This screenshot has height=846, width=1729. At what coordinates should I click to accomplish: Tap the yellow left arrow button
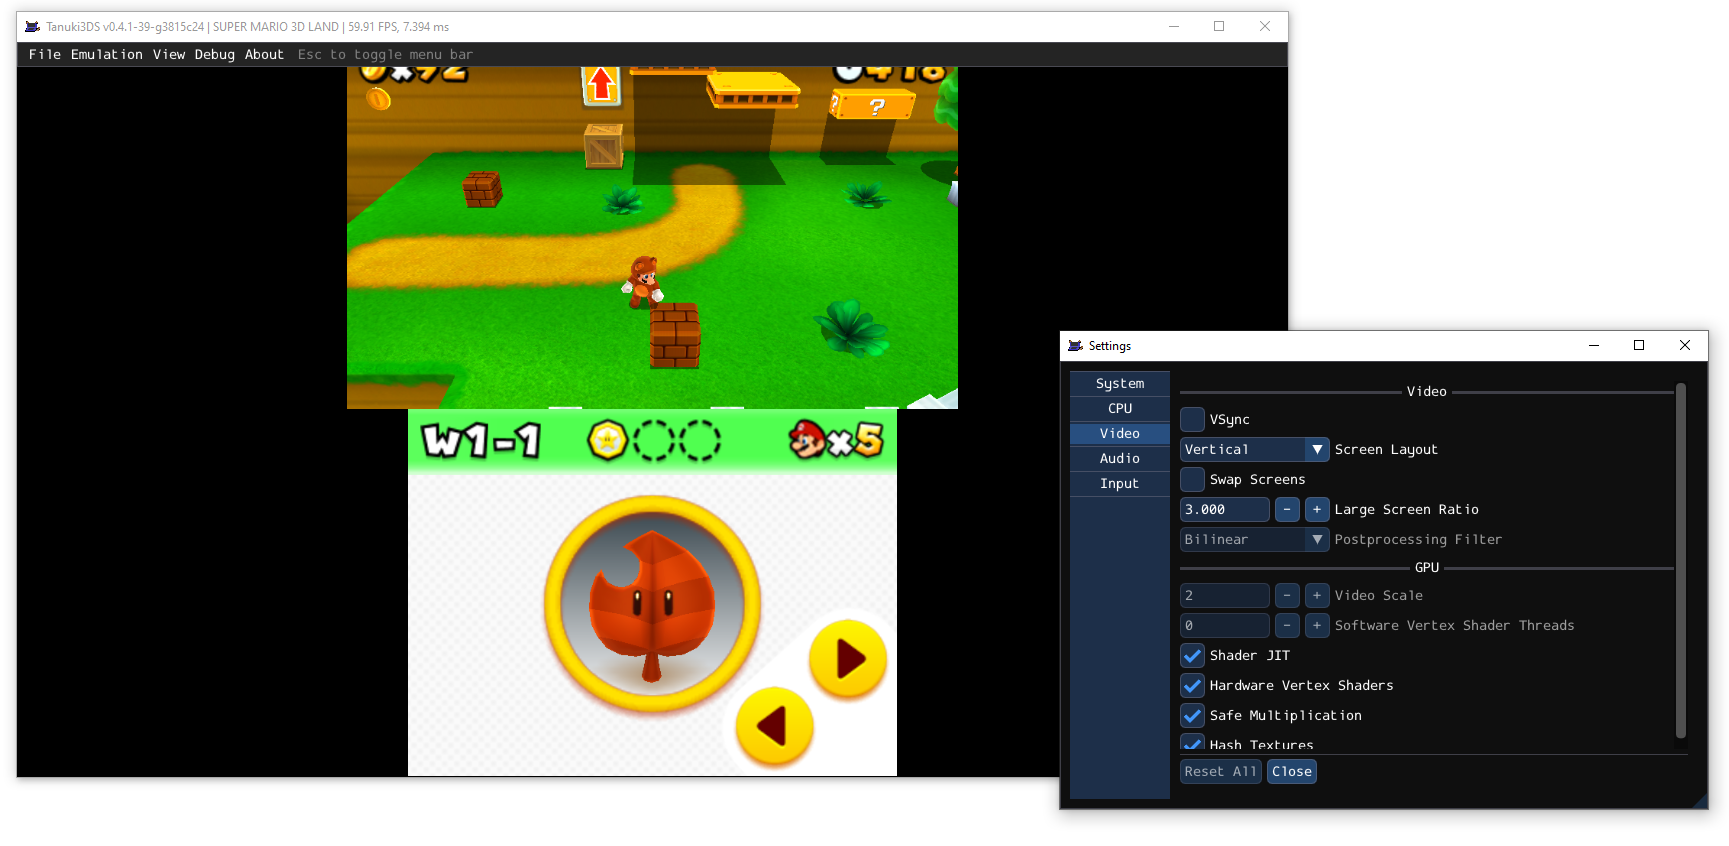[774, 726]
